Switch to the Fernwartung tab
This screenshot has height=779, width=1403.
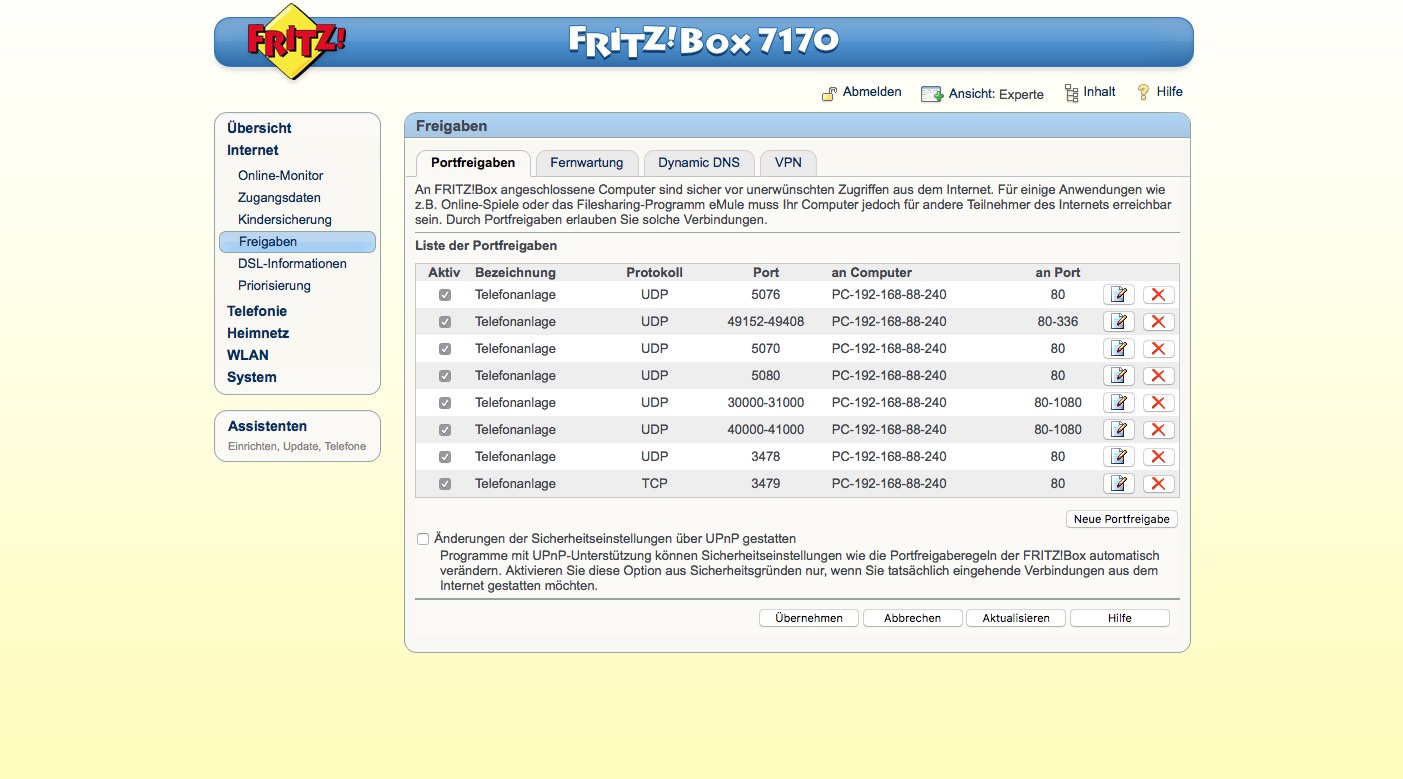pos(587,163)
